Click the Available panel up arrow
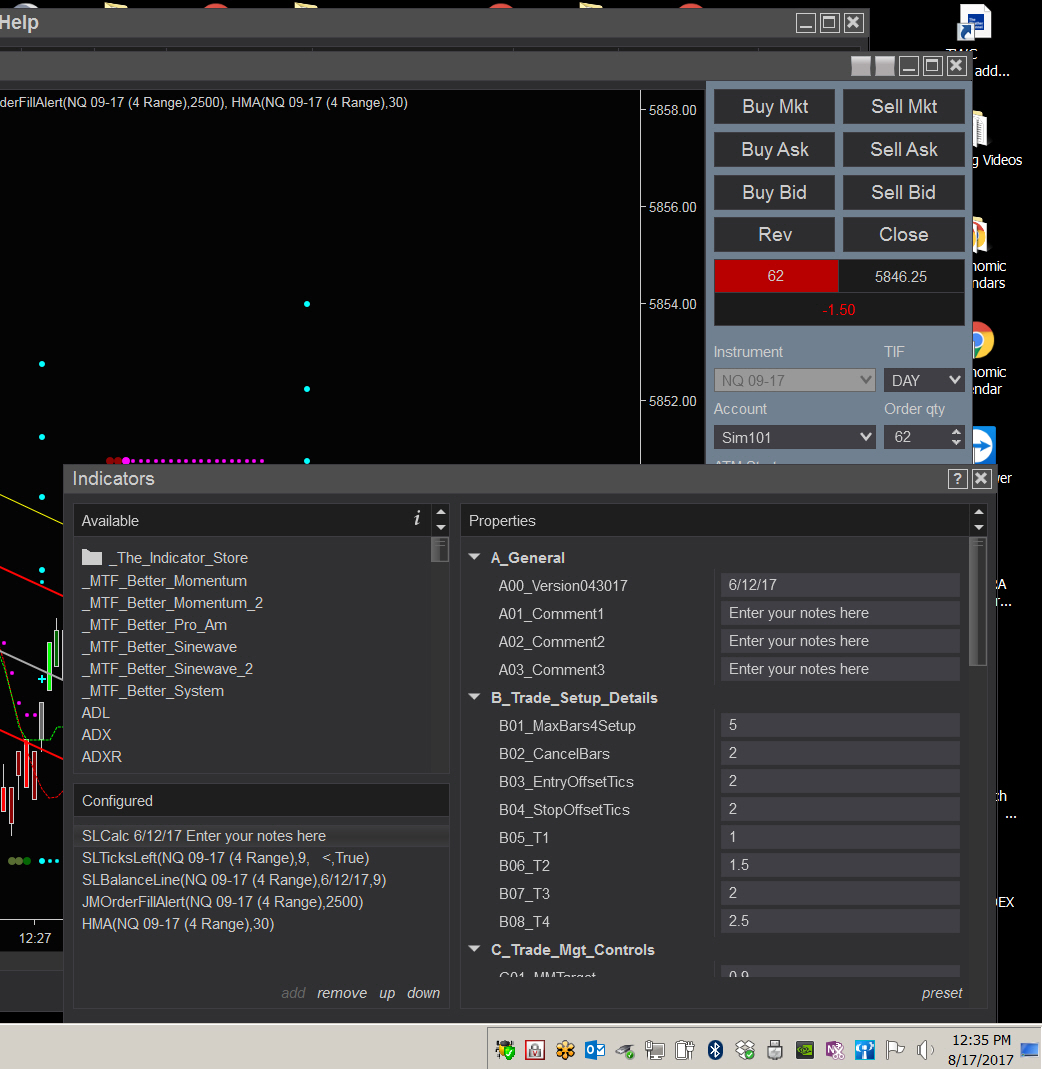Viewport: 1042px width, 1069px height. pyautogui.click(x=441, y=512)
